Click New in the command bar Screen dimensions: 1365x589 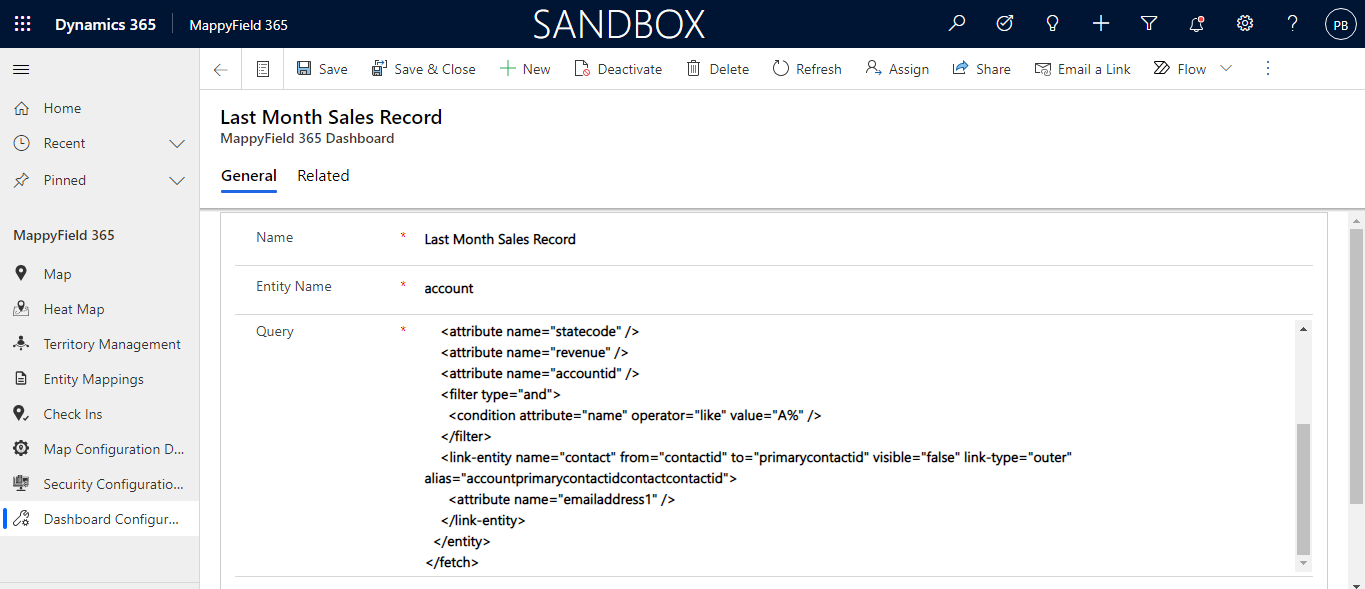pyautogui.click(x=525, y=69)
